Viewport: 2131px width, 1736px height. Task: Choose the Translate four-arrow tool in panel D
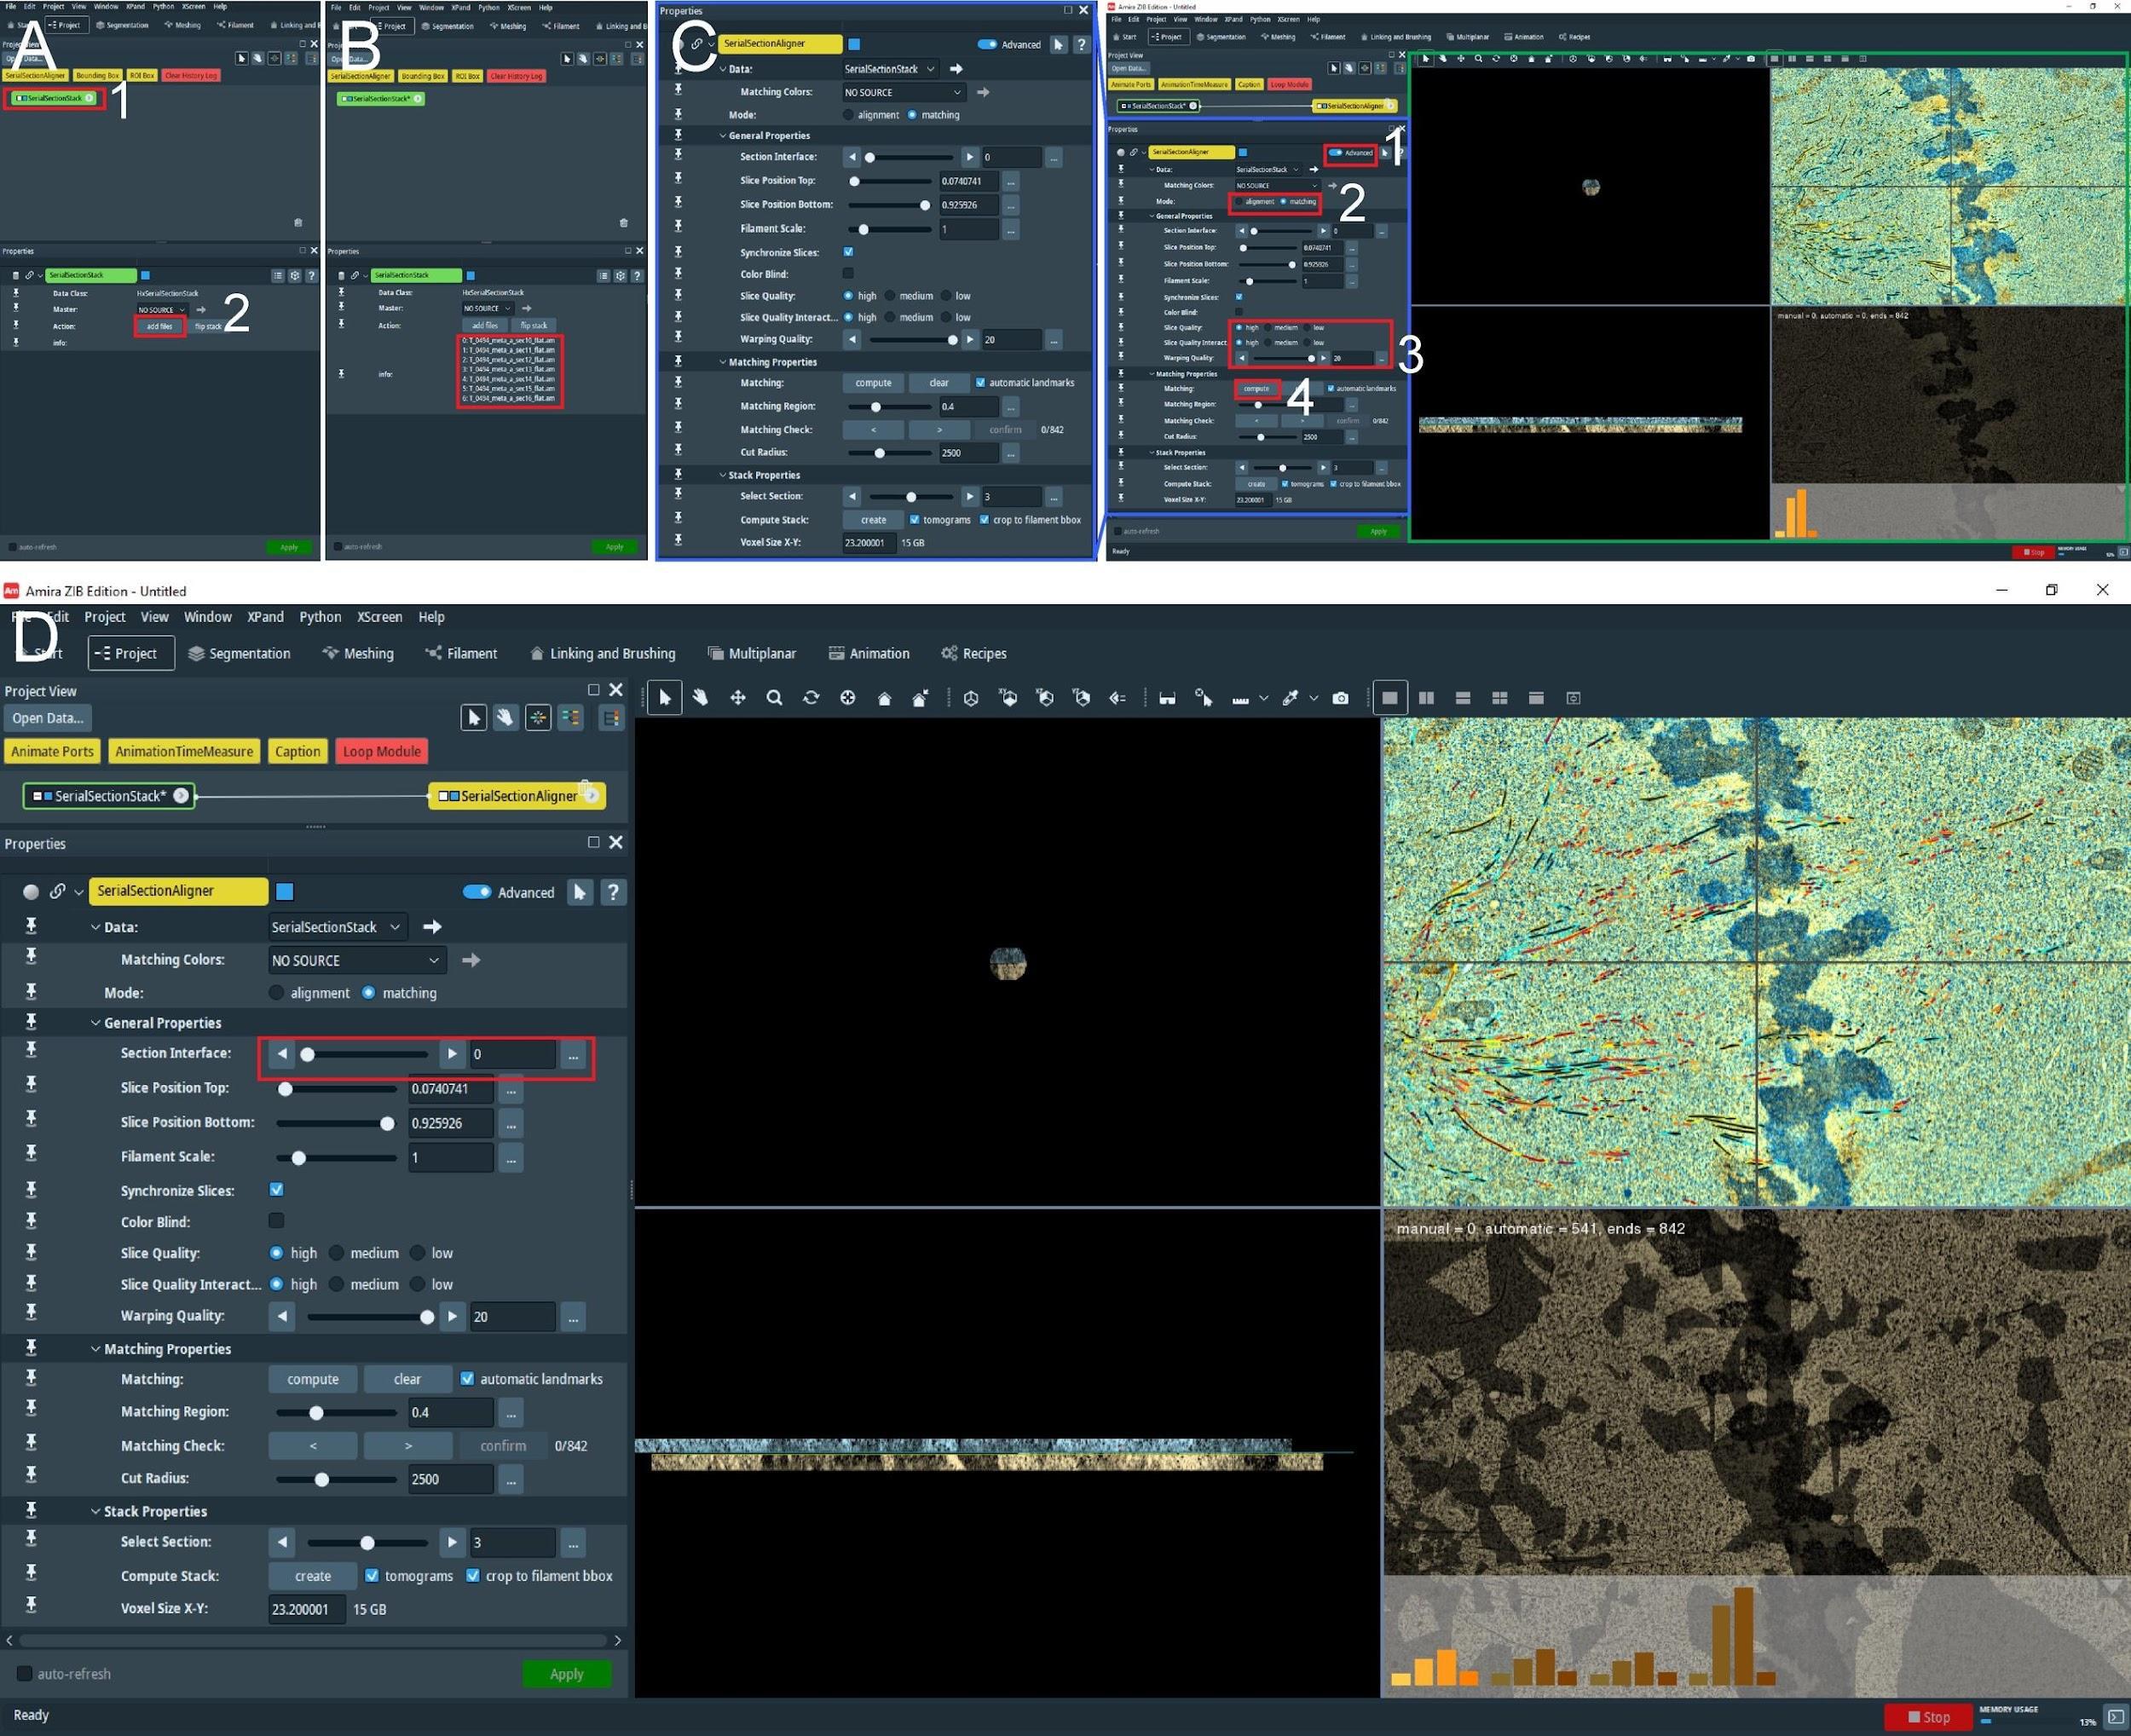click(x=738, y=698)
